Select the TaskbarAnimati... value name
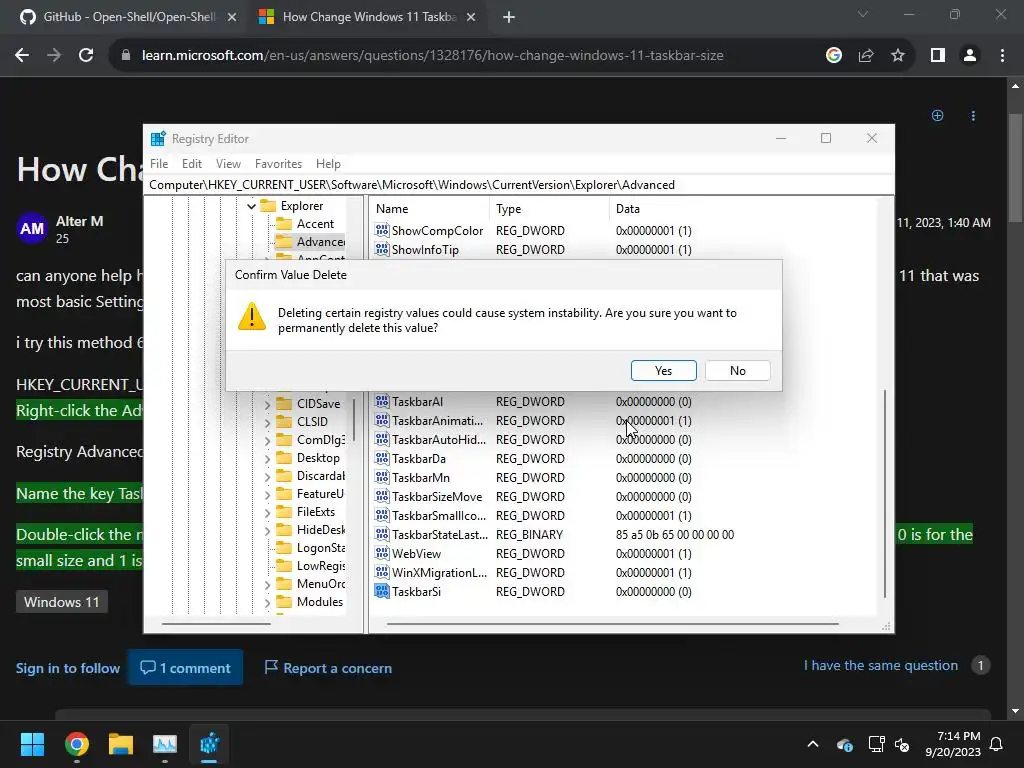 coord(438,421)
